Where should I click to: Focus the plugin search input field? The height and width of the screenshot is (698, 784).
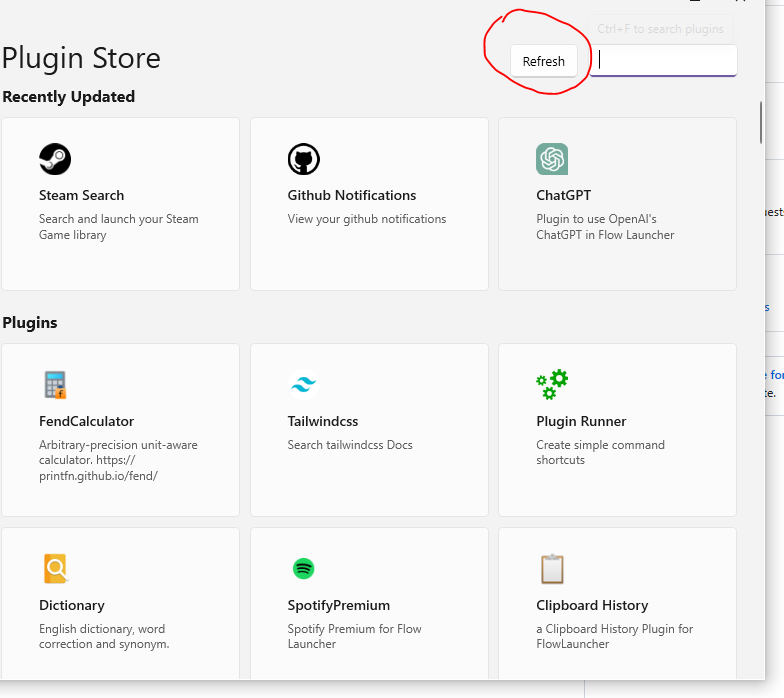pos(663,60)
